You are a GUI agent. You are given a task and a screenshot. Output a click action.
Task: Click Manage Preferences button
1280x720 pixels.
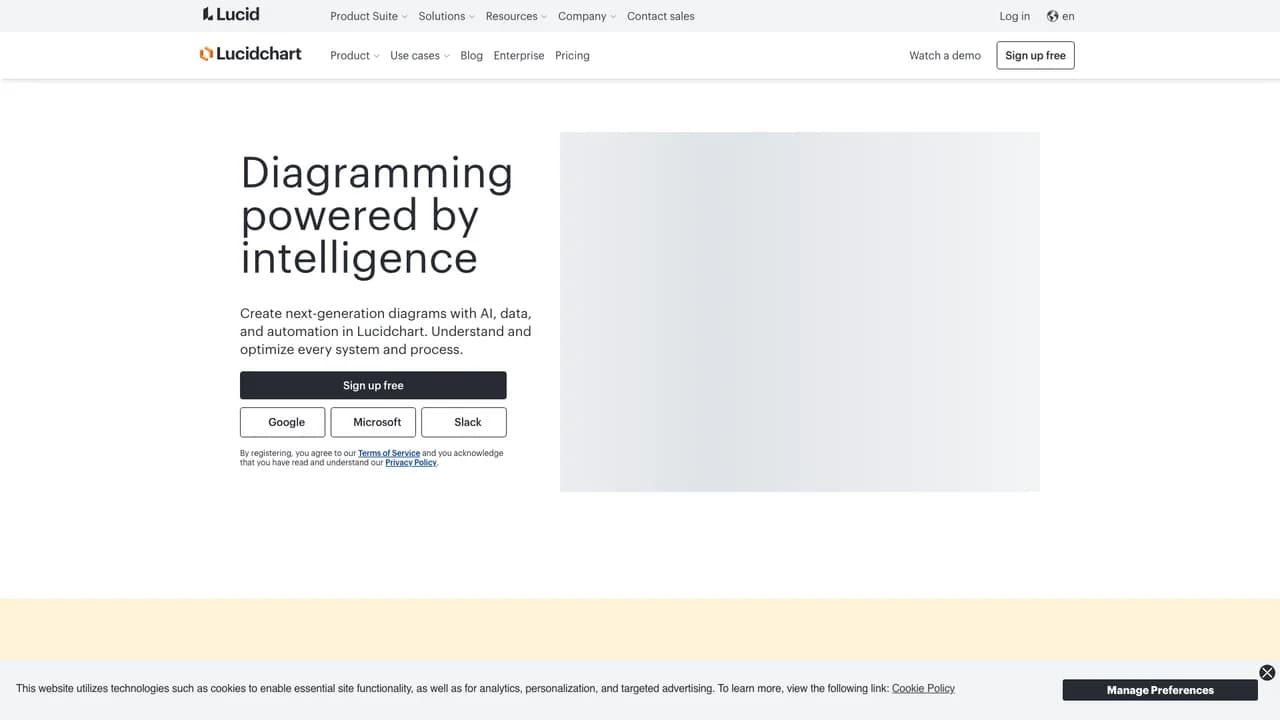[x=1160, y=690]
